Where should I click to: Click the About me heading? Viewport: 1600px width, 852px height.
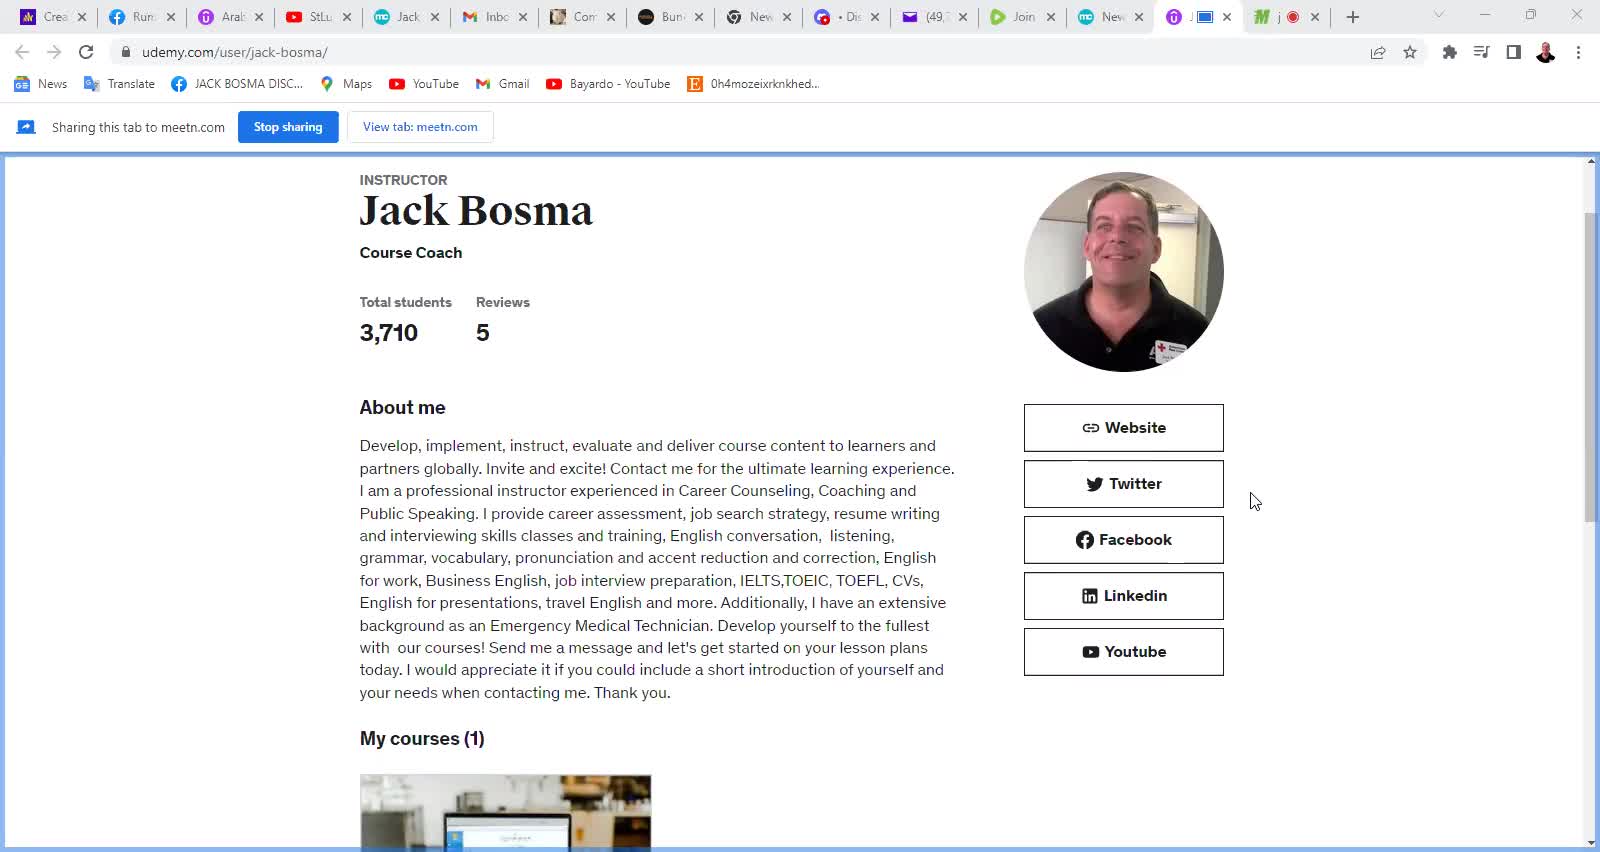click(x=402, y=408)
